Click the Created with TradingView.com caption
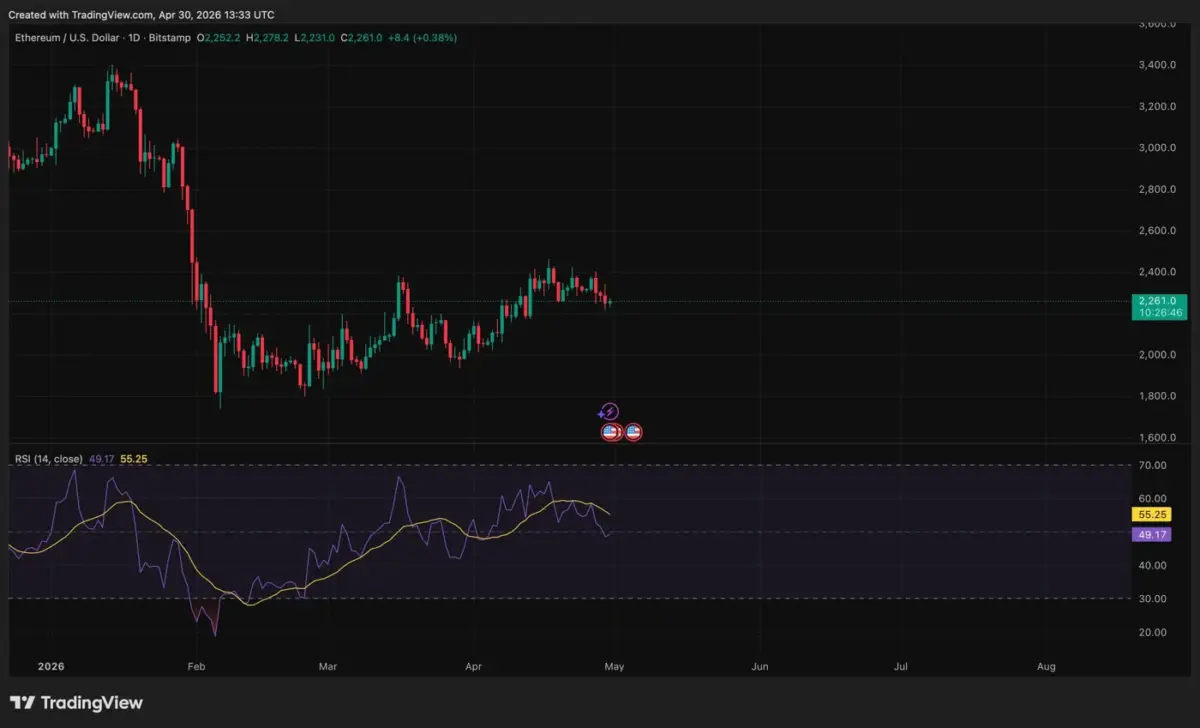Image resolution: width=1200 pixels, height=728 pixels. [140, 15]
